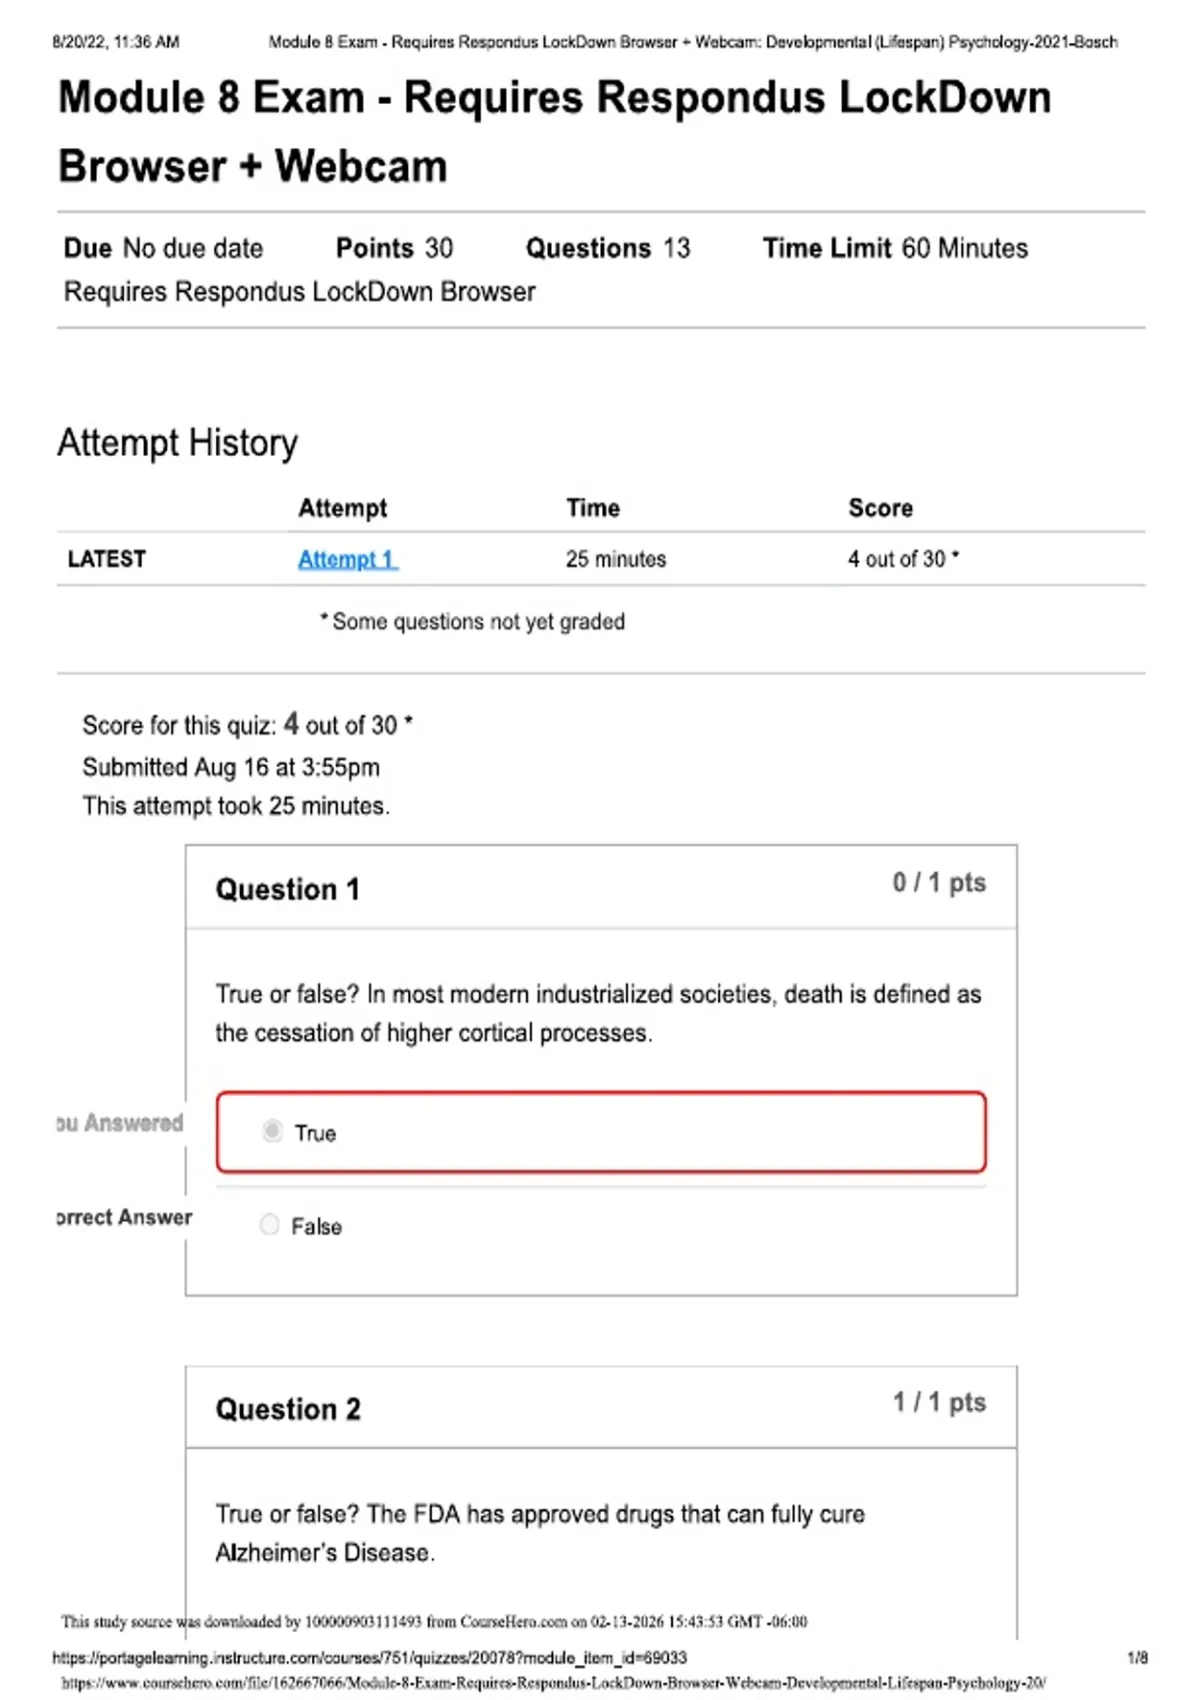Click the Module 8 Exam title
The width and height of the screenshot is (1200, 1700).
coord(555,132)
